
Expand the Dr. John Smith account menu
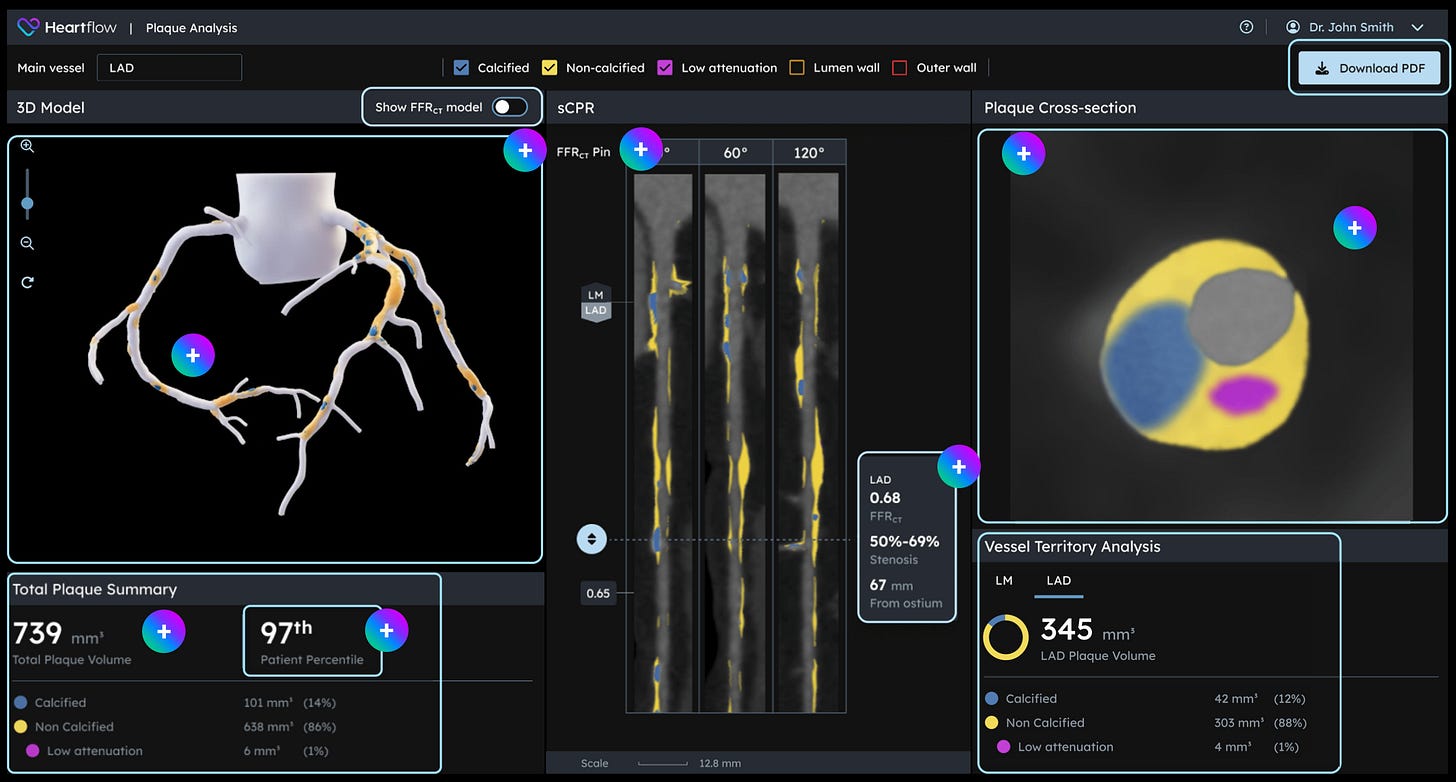1417,28
